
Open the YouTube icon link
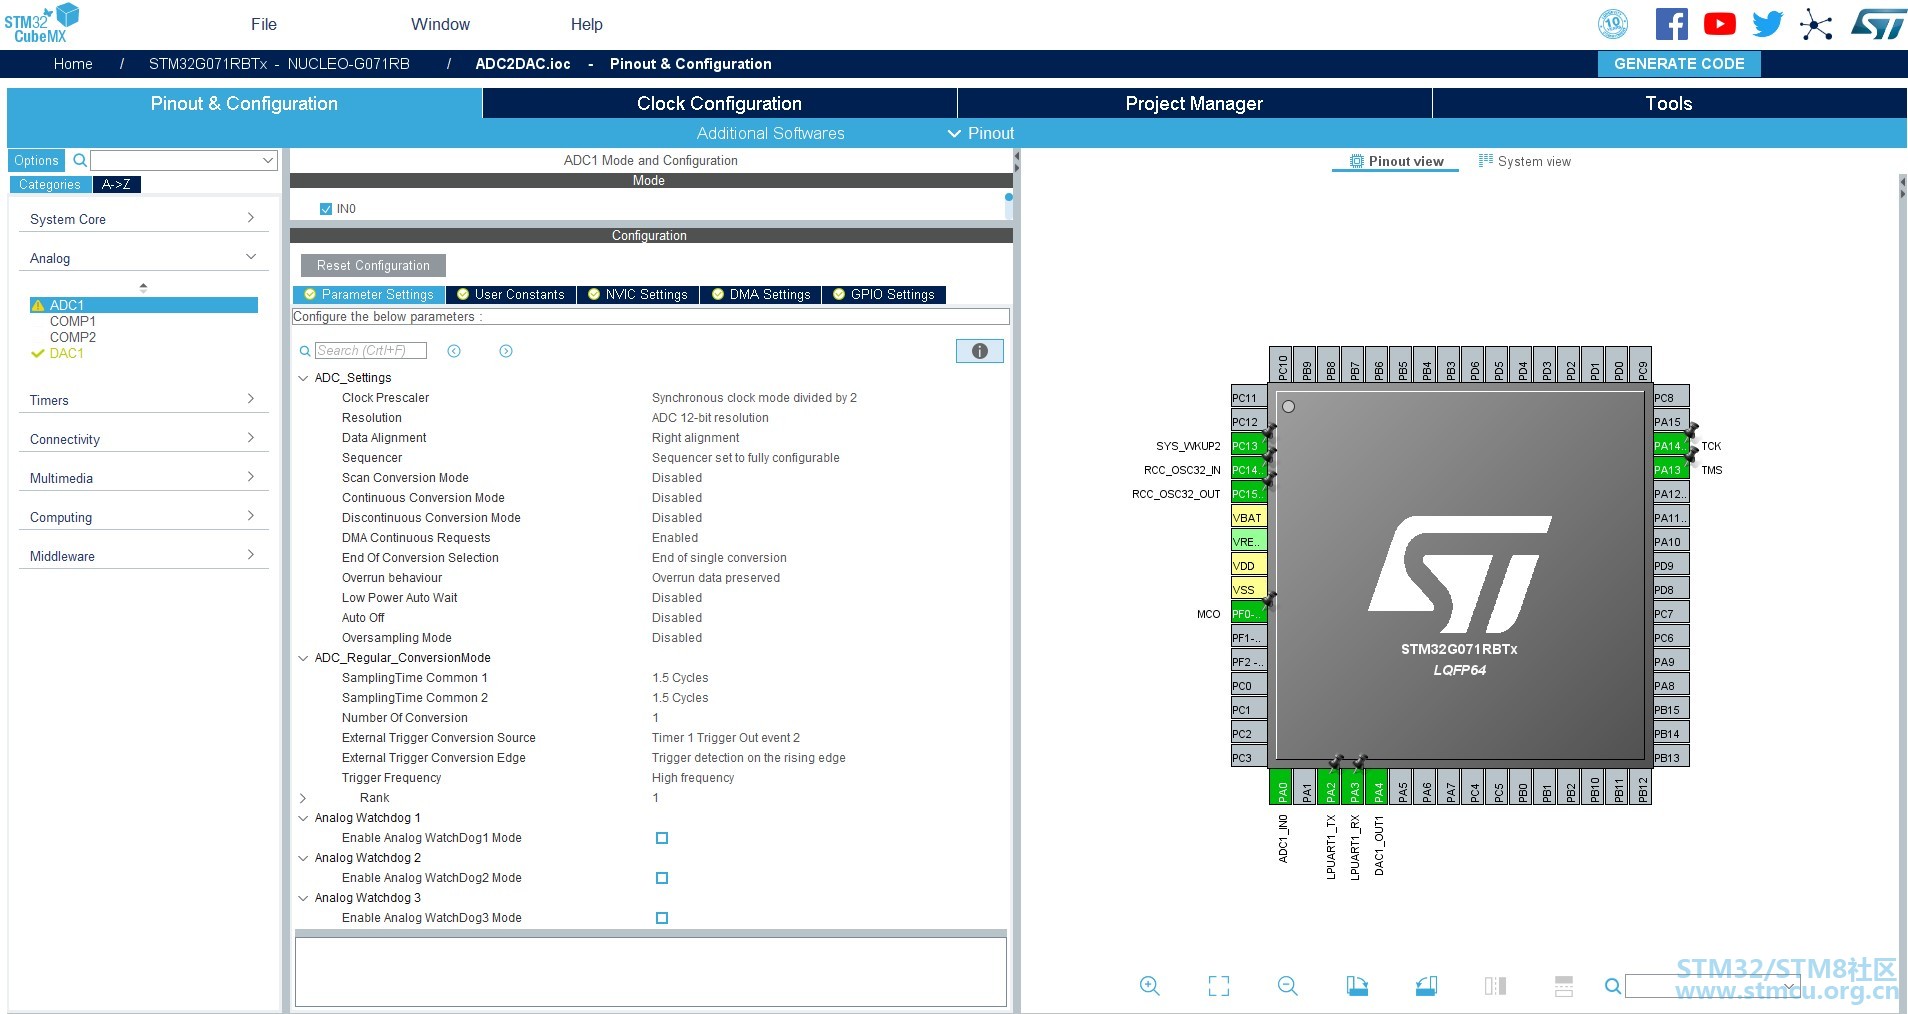1719,24
